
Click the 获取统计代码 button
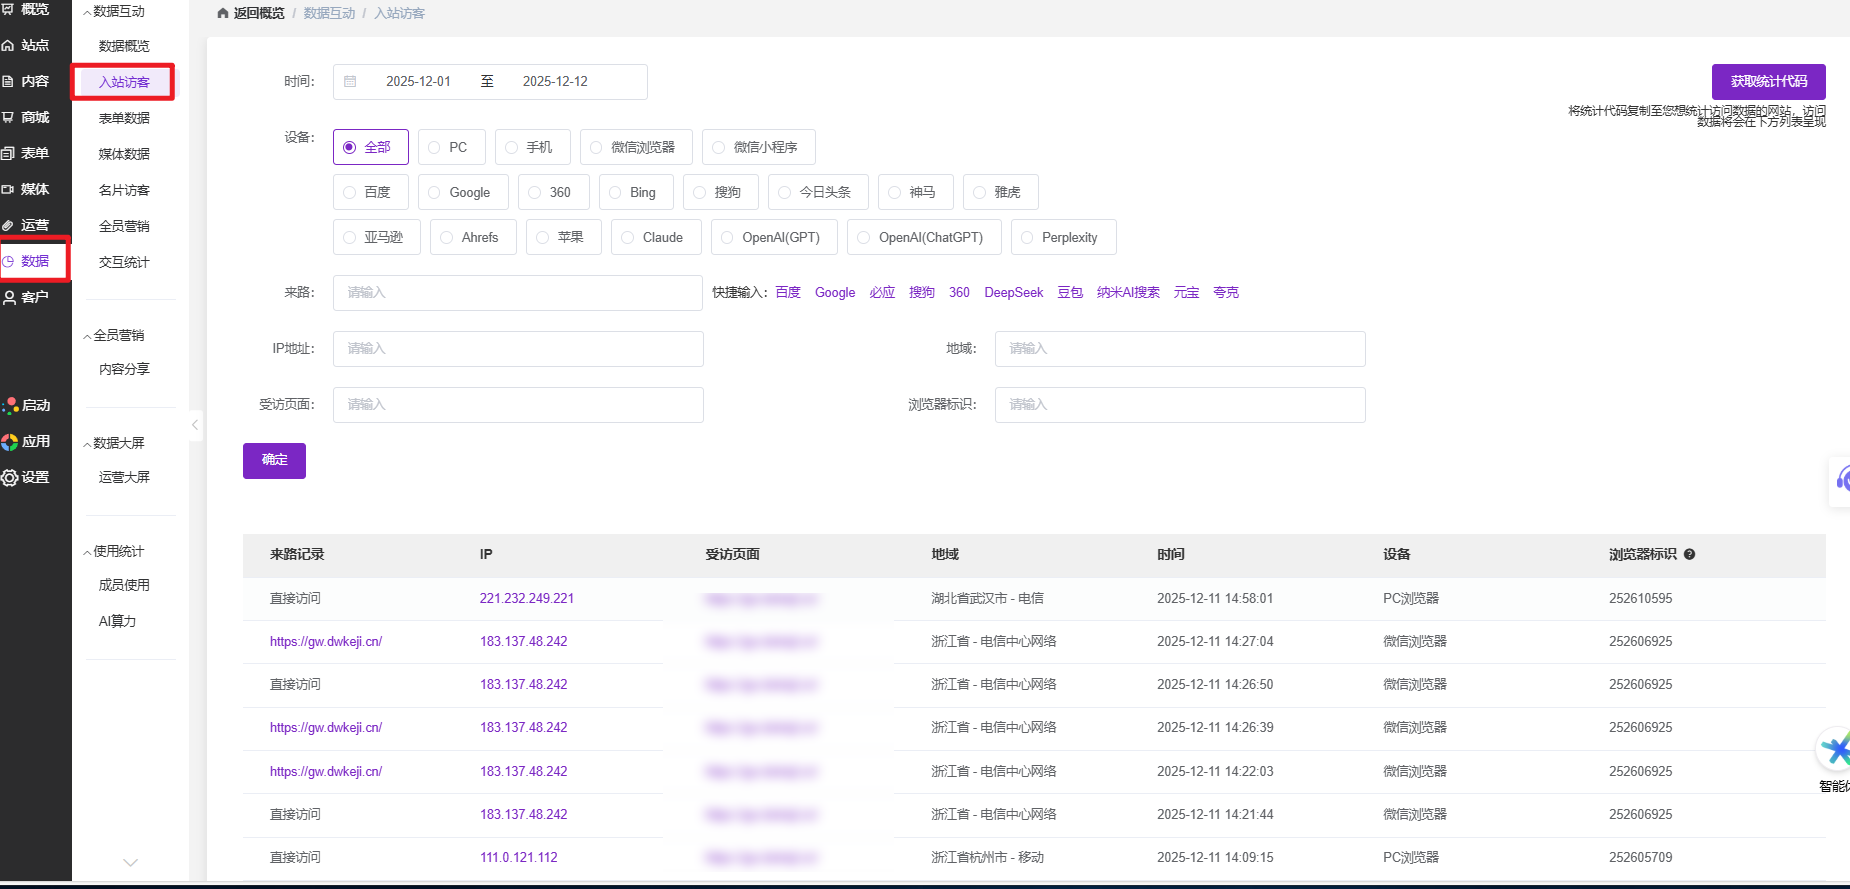[x=1768, y=81]
